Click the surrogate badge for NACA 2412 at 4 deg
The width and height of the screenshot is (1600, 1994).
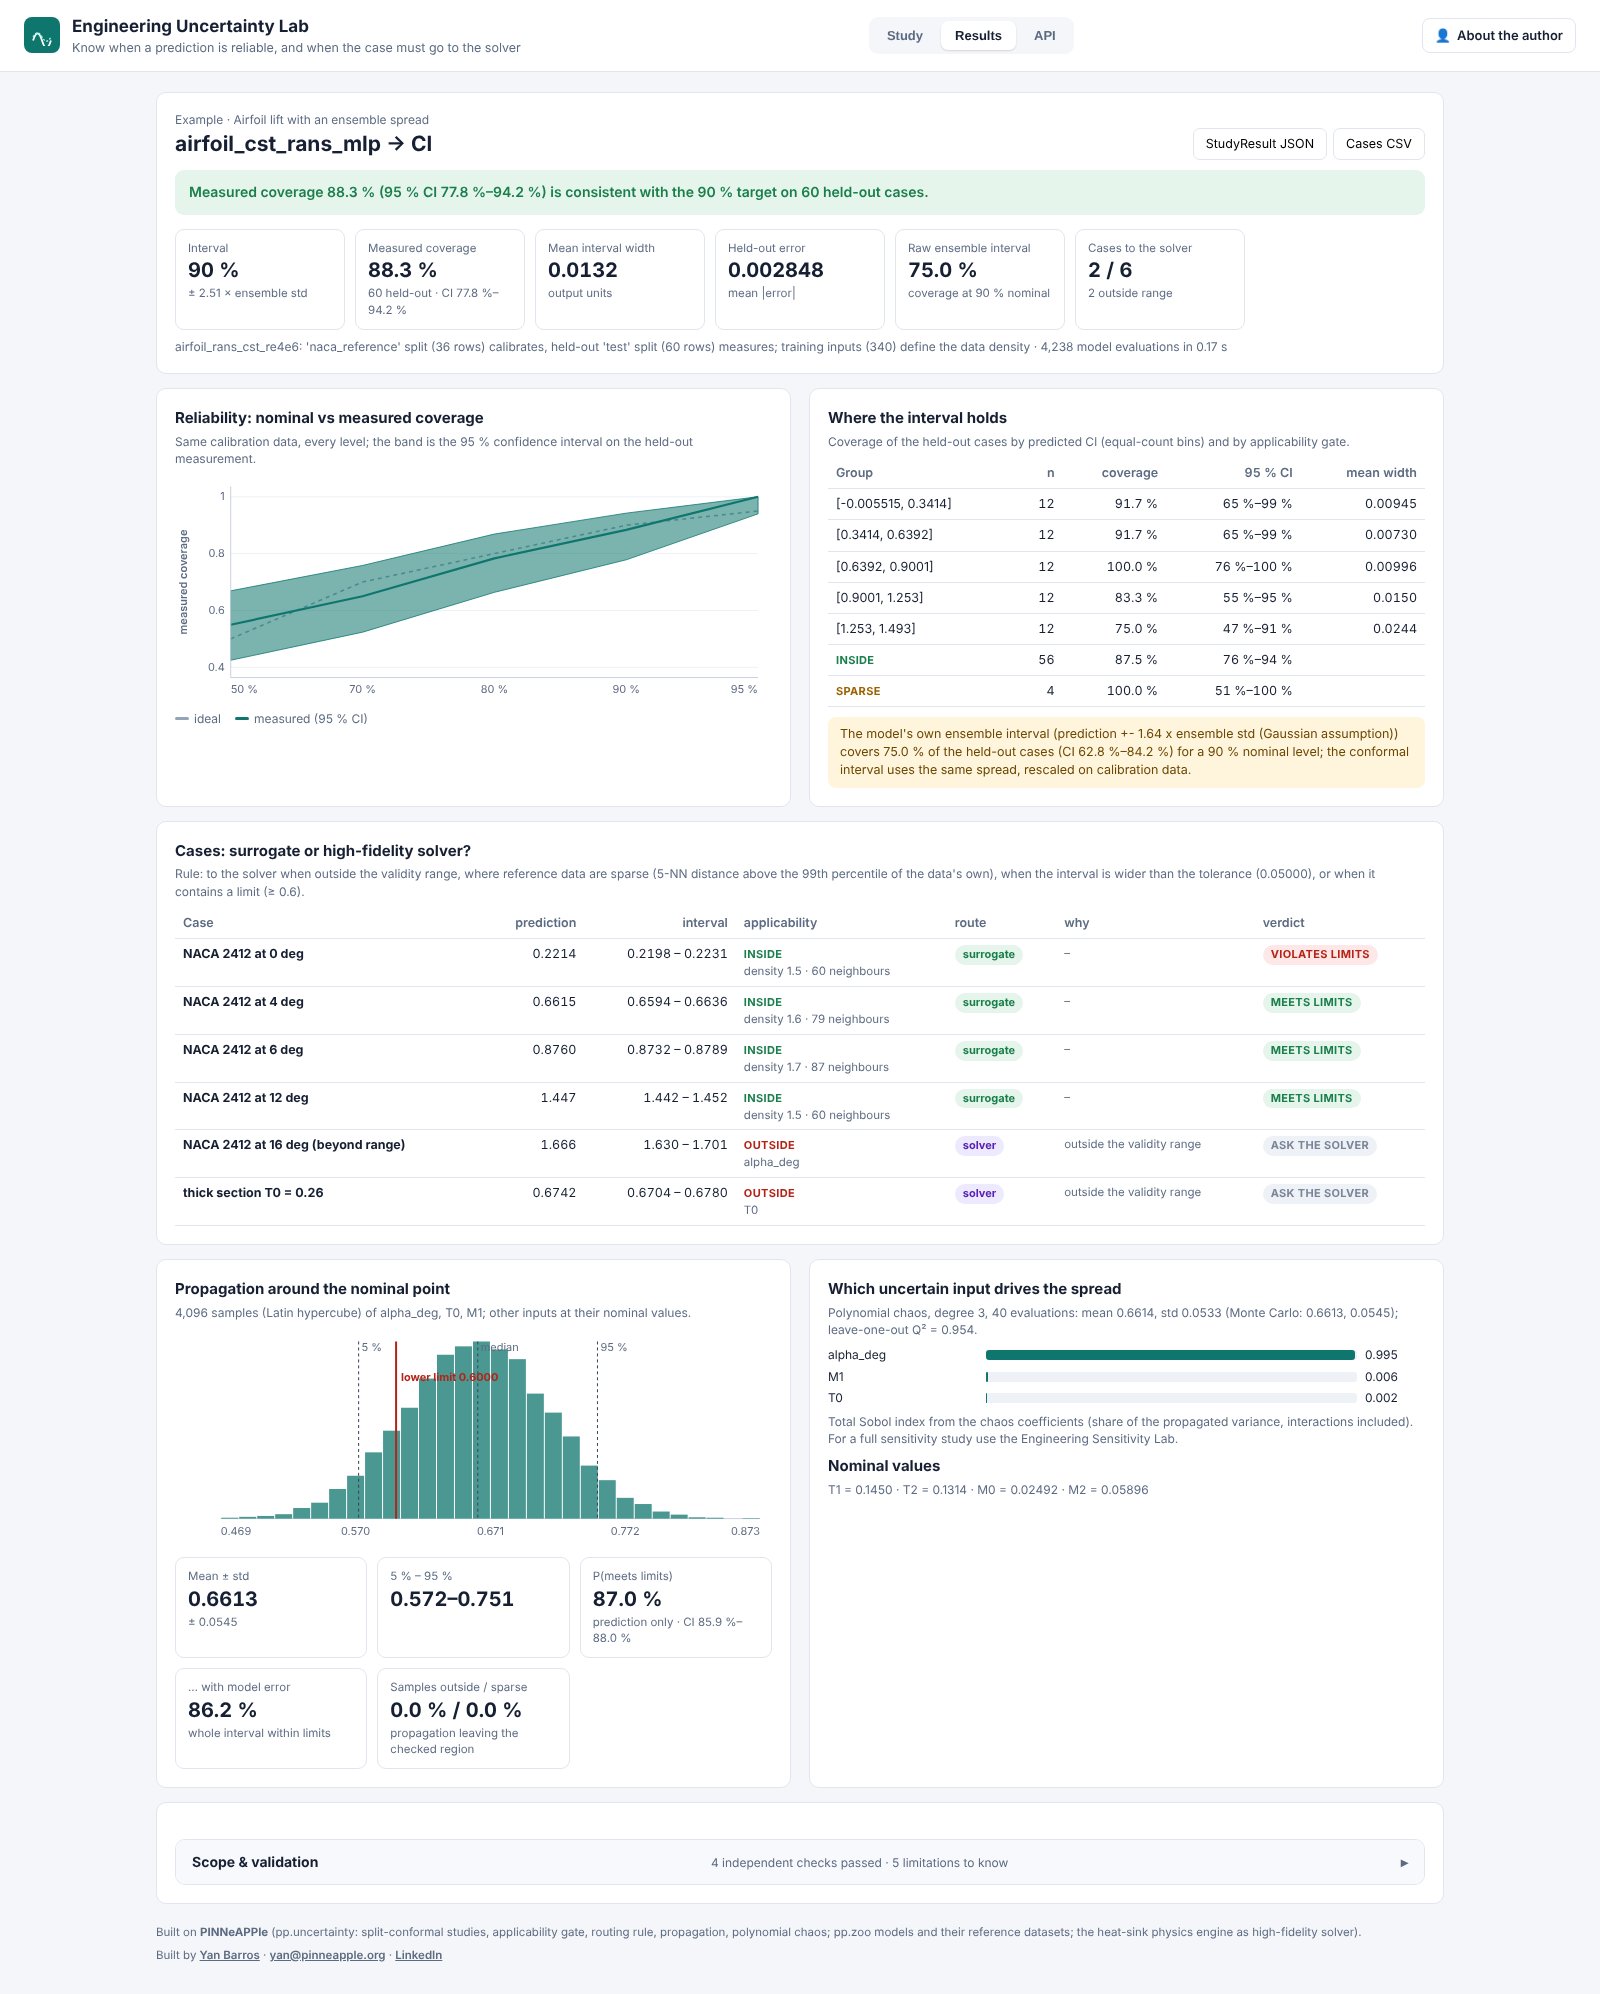click(x=988, y=1002)
